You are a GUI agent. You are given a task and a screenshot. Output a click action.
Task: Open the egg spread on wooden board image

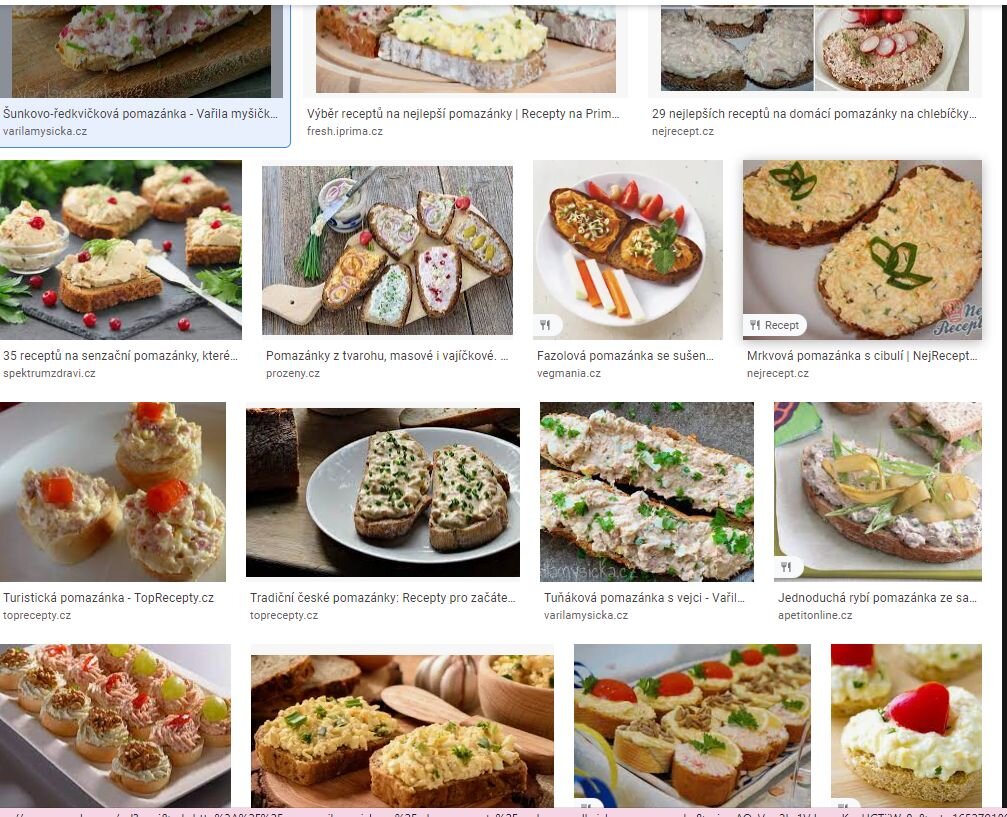[x=402, y=731]
